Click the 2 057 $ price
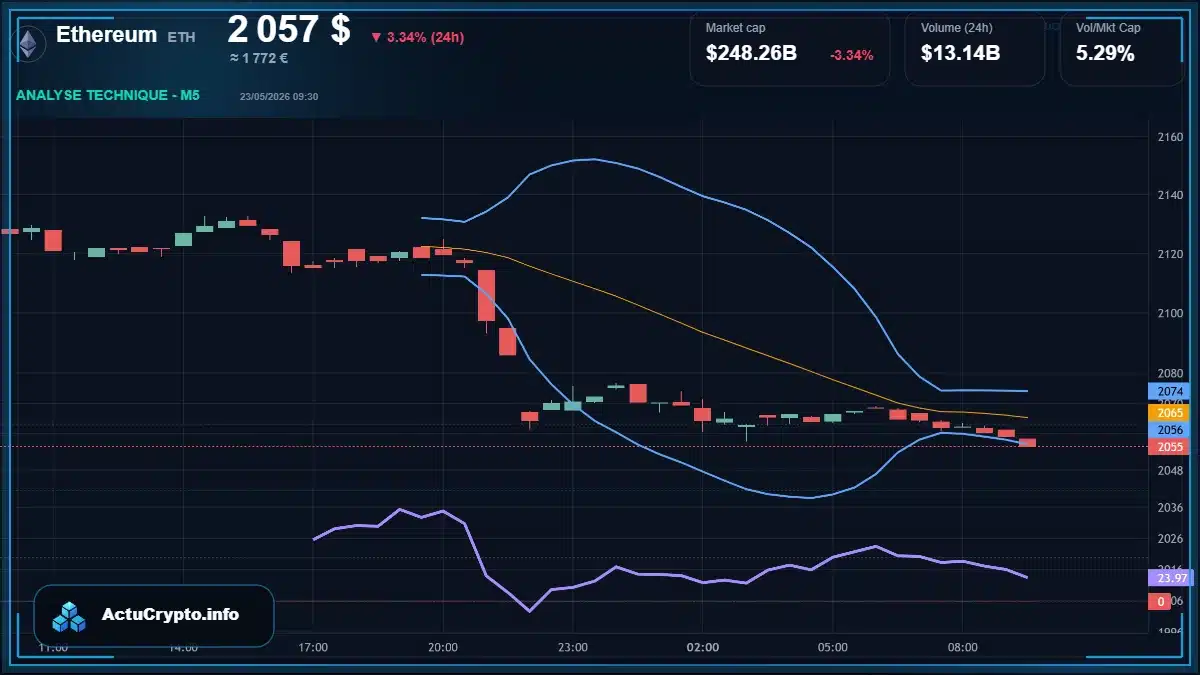 (x=289, y=30)
